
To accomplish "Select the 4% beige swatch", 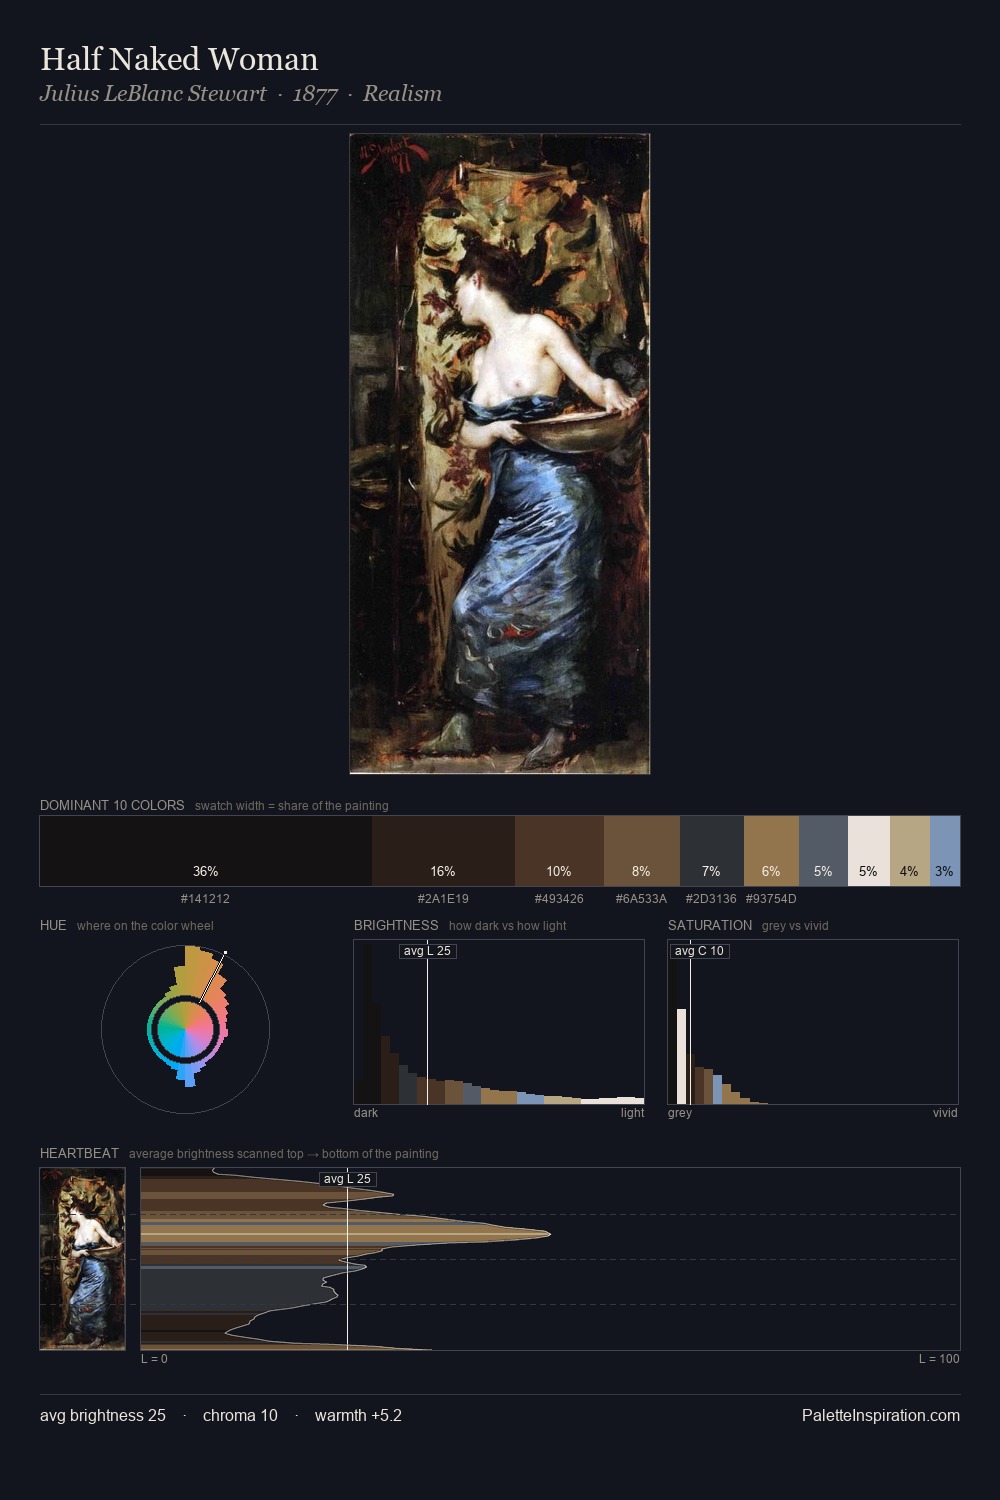I will pos(910,851).
